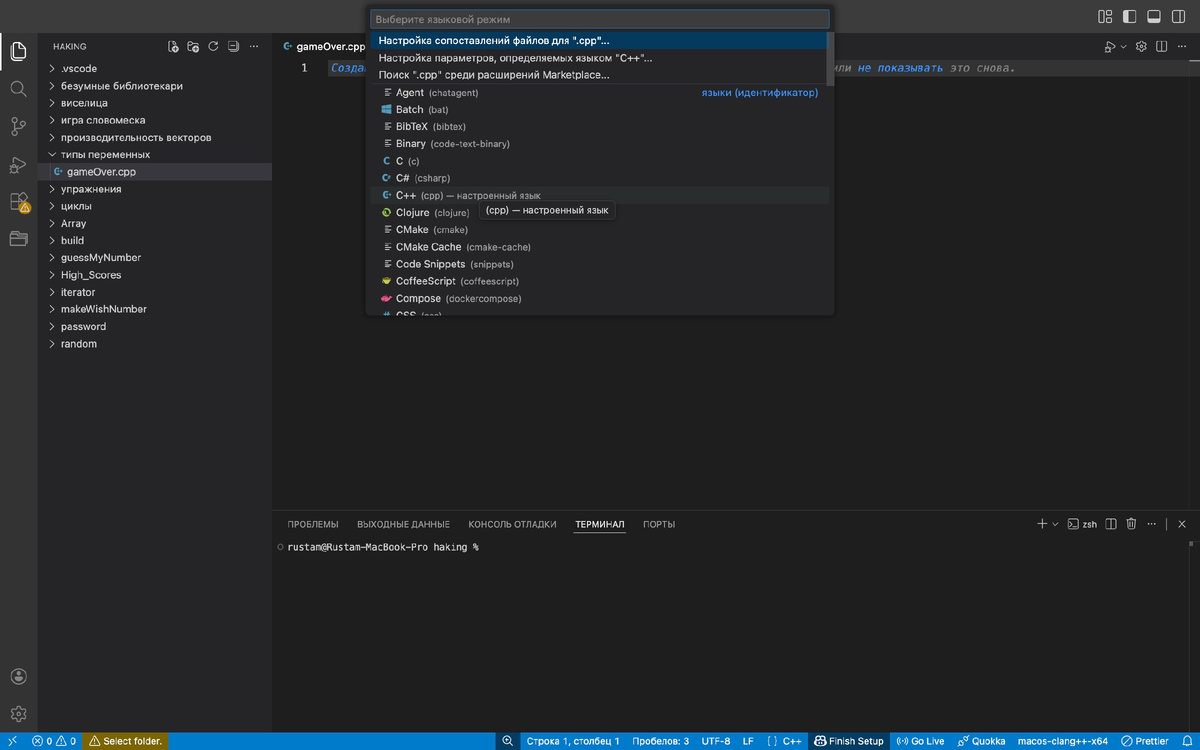Open the Explorer view in activity bar
Image resolution: width=1200 pixels, height=750 pixels.
tap(18, 51)
